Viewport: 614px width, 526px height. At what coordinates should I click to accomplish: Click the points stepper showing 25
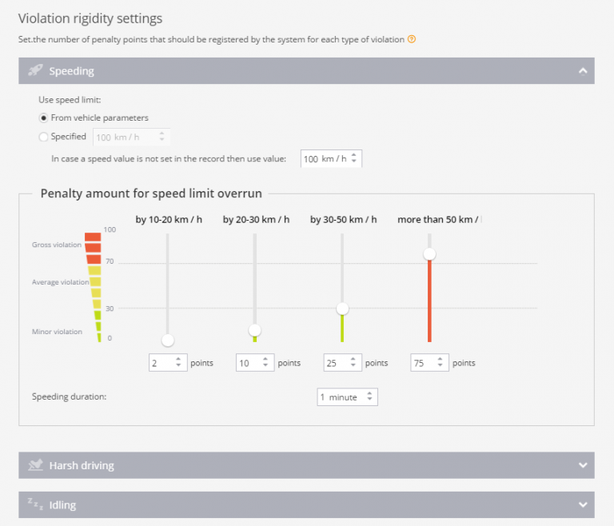pos(342,363)
